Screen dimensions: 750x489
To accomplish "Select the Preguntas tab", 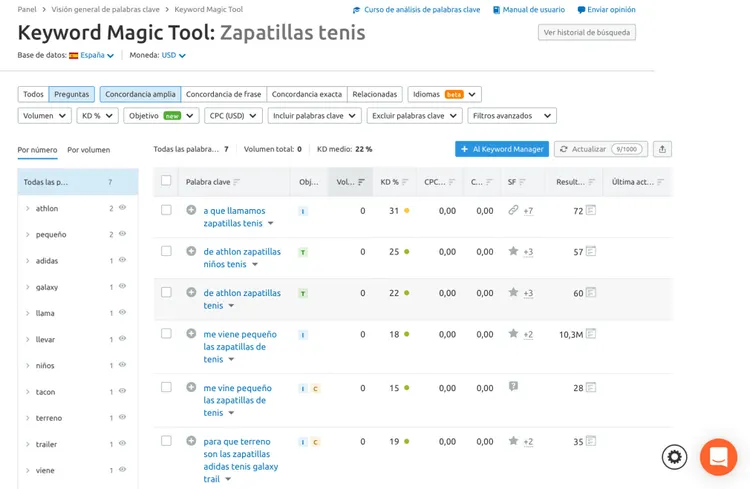I will click(71, 94).
